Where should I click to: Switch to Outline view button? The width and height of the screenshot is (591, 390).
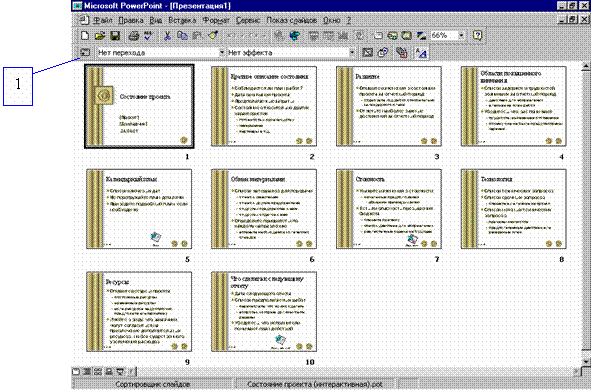pos(87,372)
